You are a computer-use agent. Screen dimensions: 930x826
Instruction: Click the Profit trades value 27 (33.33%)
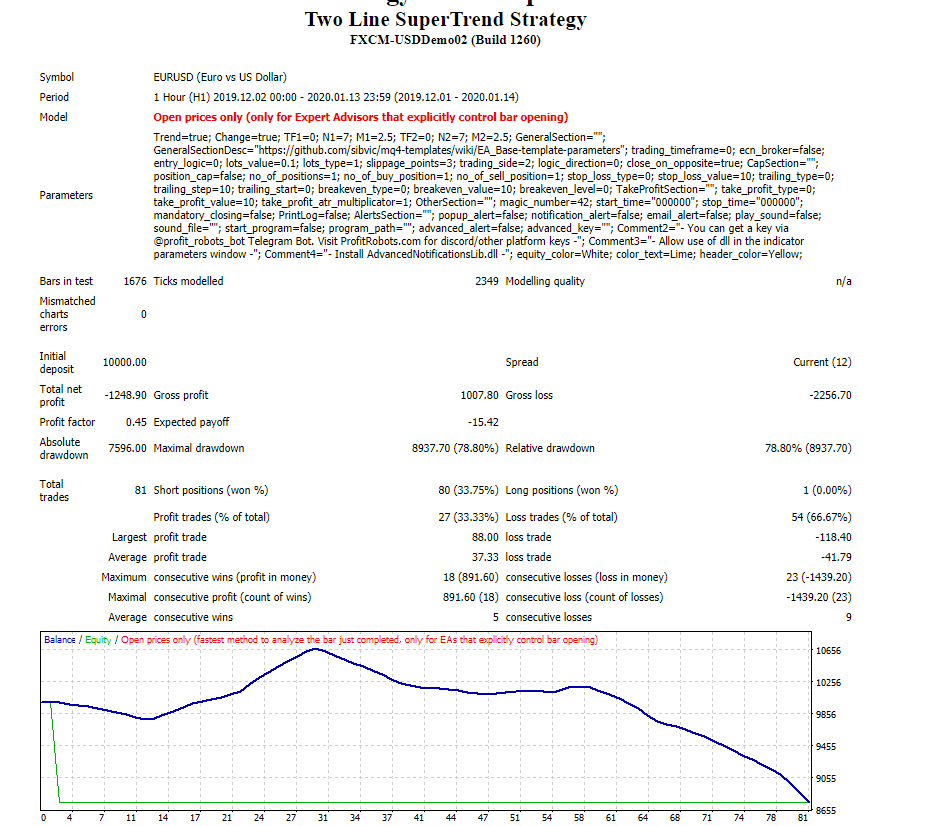pyautogui.click(x=469, y=517)
